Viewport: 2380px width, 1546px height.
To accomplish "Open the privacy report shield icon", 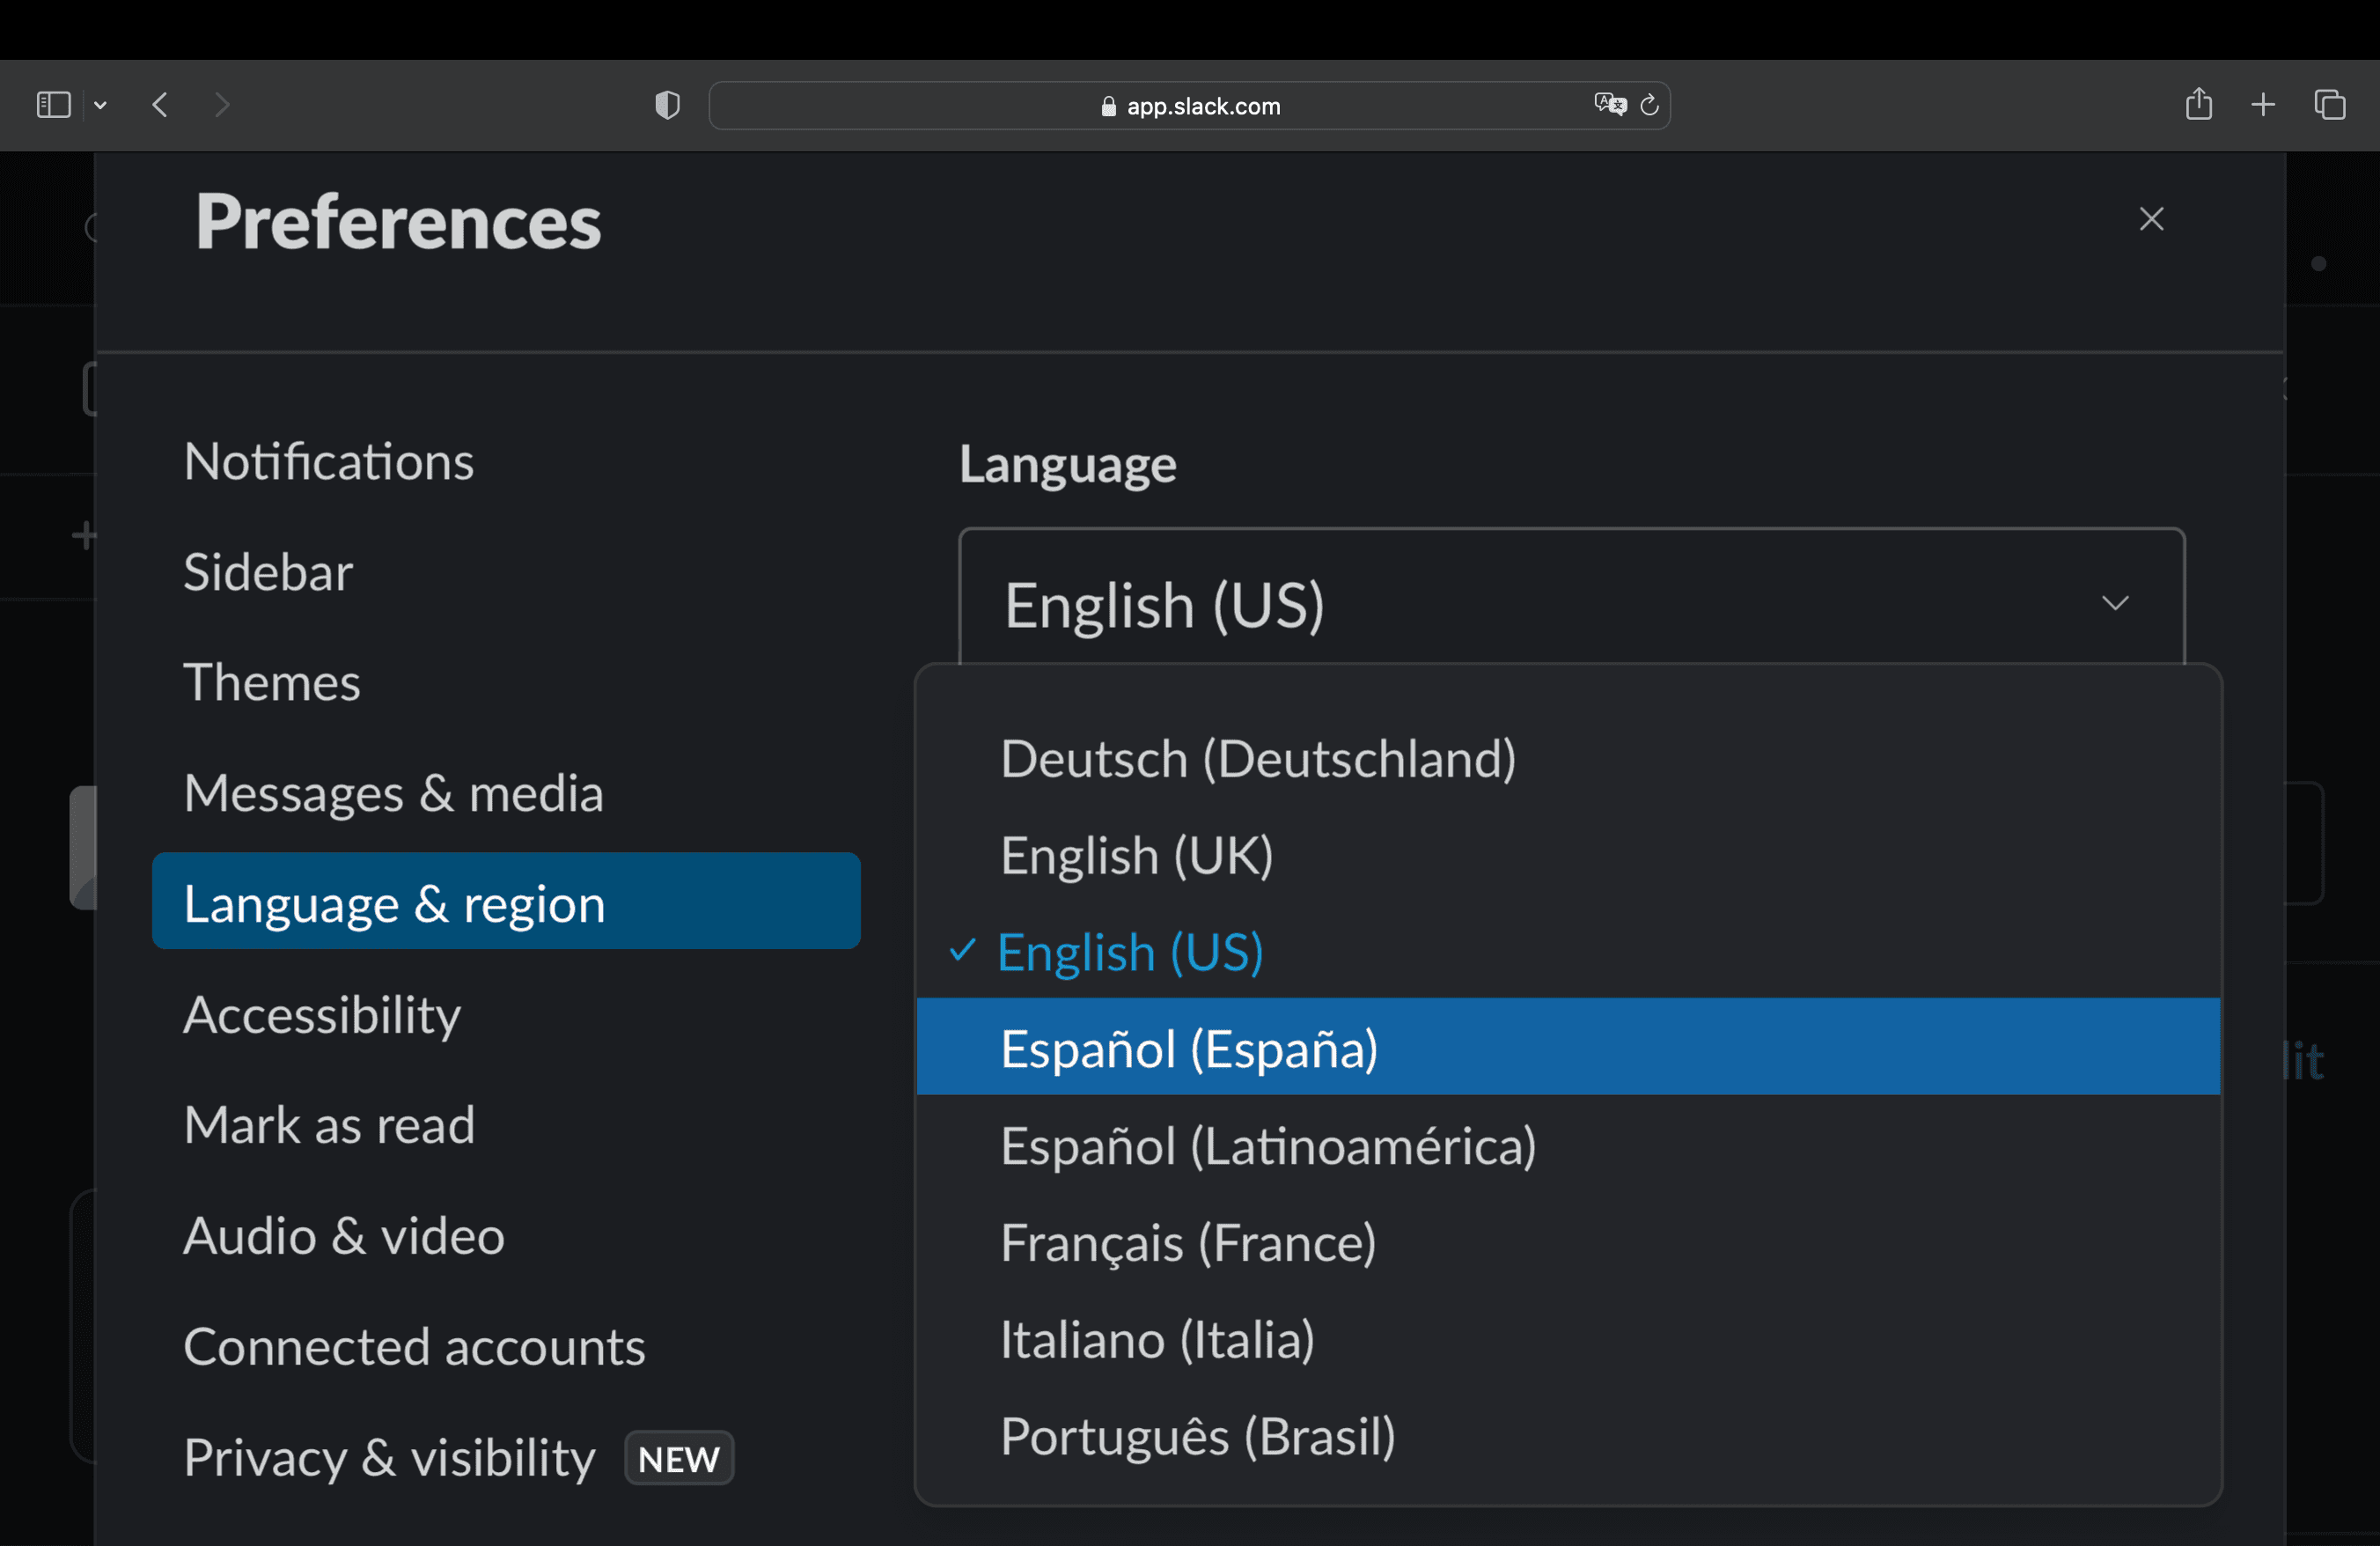I will [x=666, y=104].
